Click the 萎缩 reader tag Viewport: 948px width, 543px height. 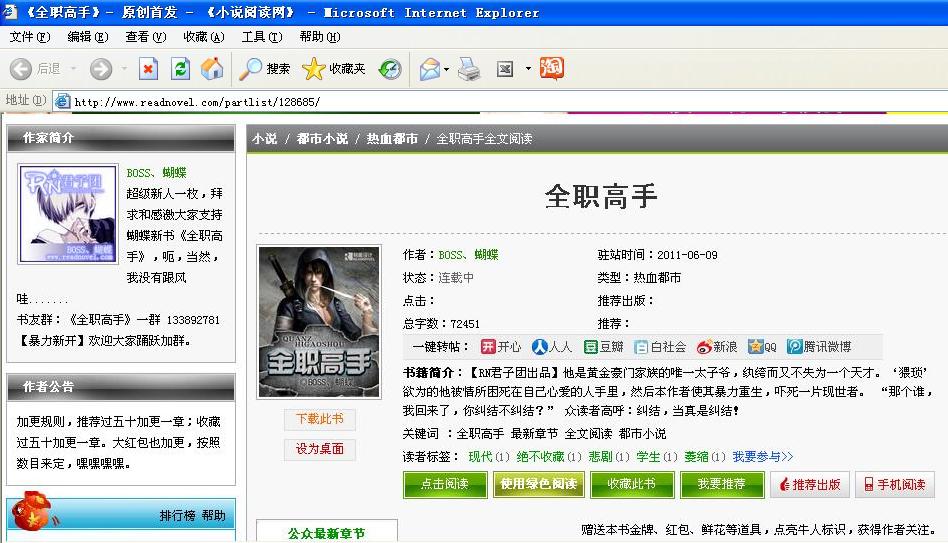696,457
